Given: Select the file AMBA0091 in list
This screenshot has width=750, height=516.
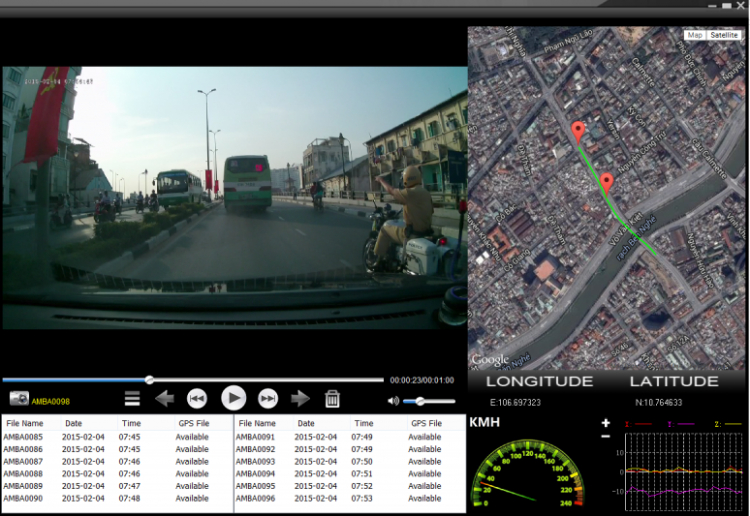Looking at the screenshot, I should click(x=349, y=437).
